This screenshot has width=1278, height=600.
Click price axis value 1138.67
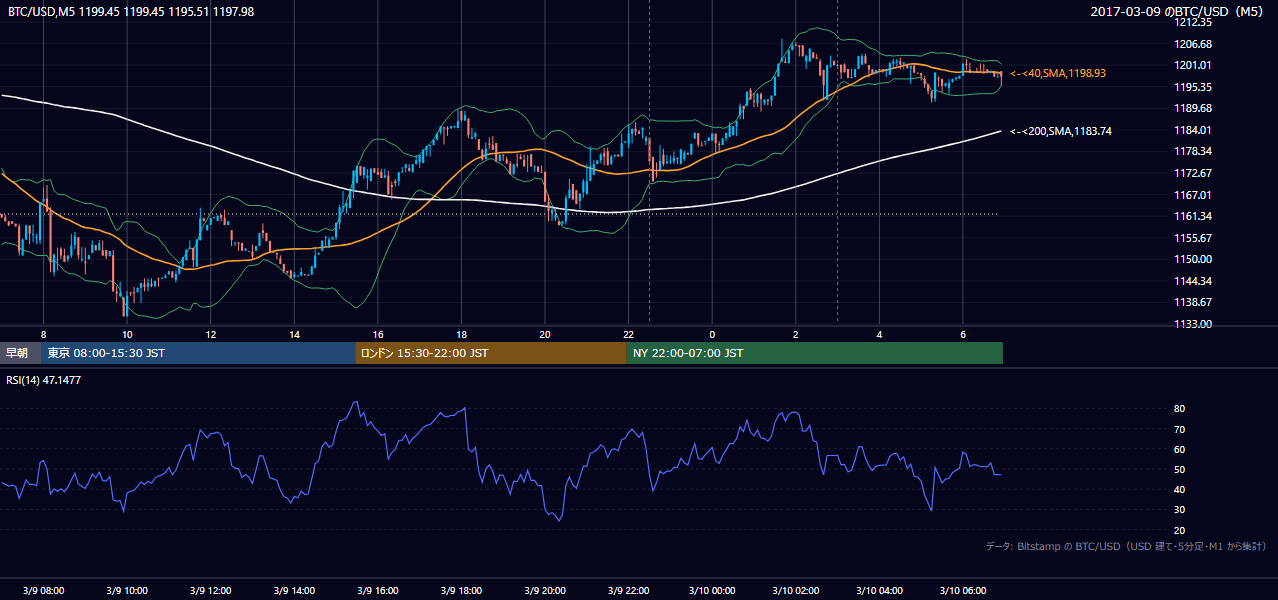pyautogui.click(x=1194, y=302)
